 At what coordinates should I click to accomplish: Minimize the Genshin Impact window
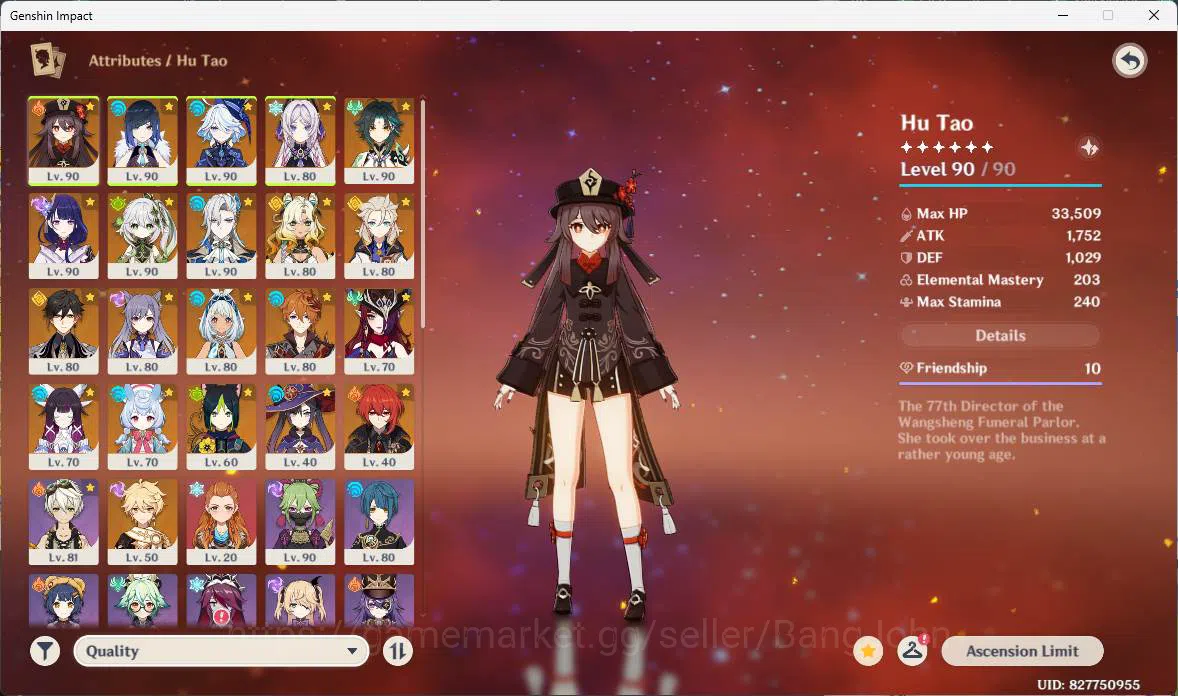coord(1063,15)
